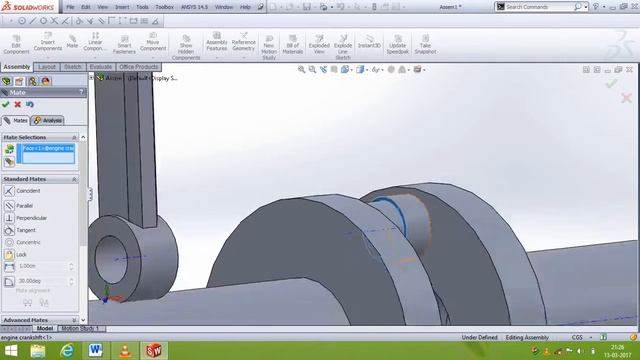Screen dimensions: 640x360
Task: Open ANSYS 14.5 menu
Action: point(194,7)
